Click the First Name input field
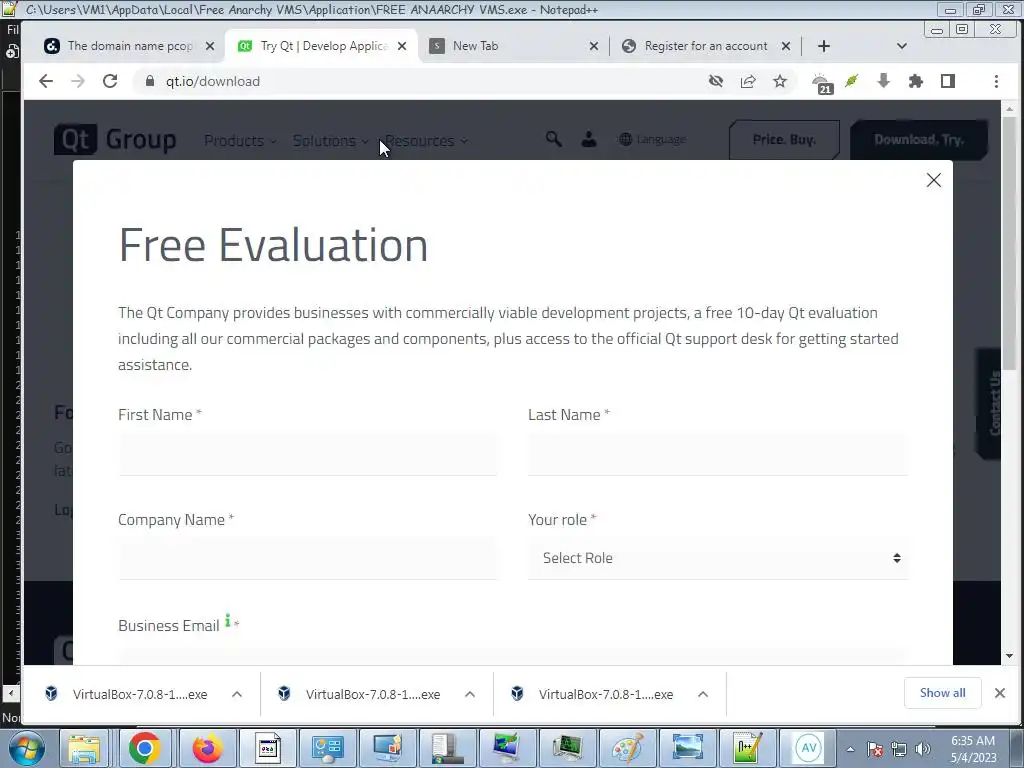Screen dimensions: 1024x768 (308, 454)
